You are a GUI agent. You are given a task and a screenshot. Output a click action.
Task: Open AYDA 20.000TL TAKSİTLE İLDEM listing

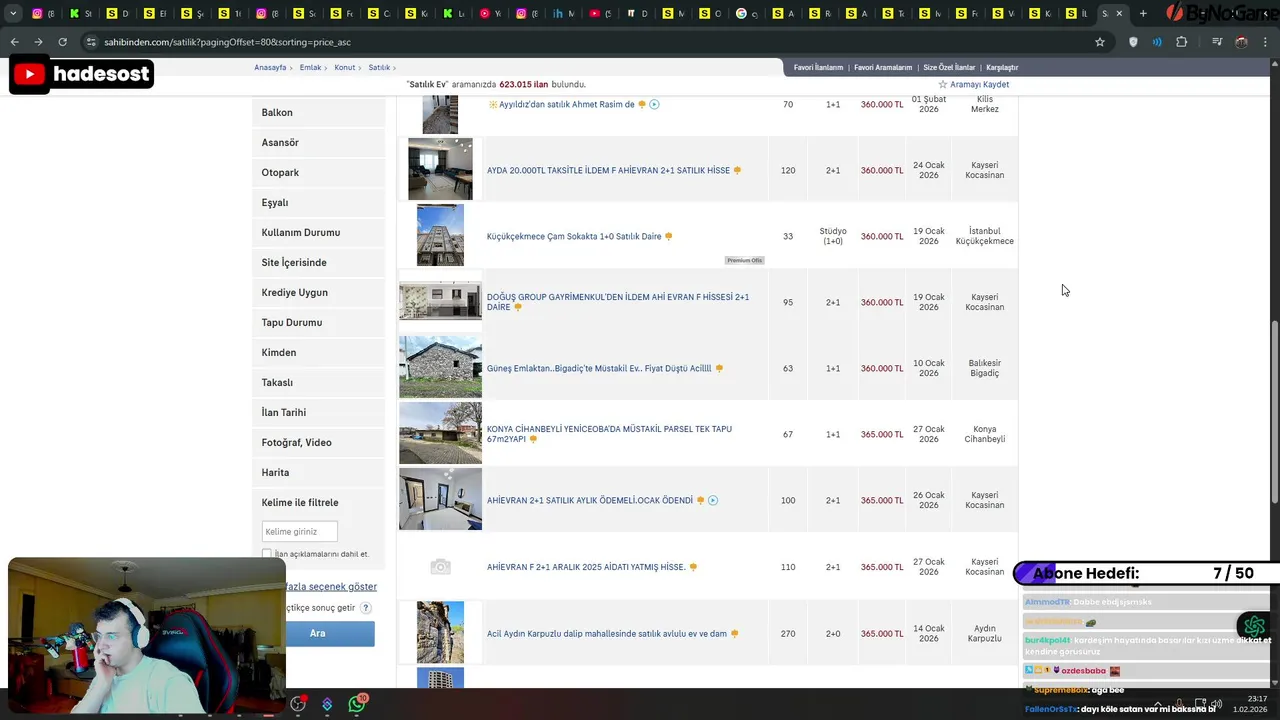point(608,171)
